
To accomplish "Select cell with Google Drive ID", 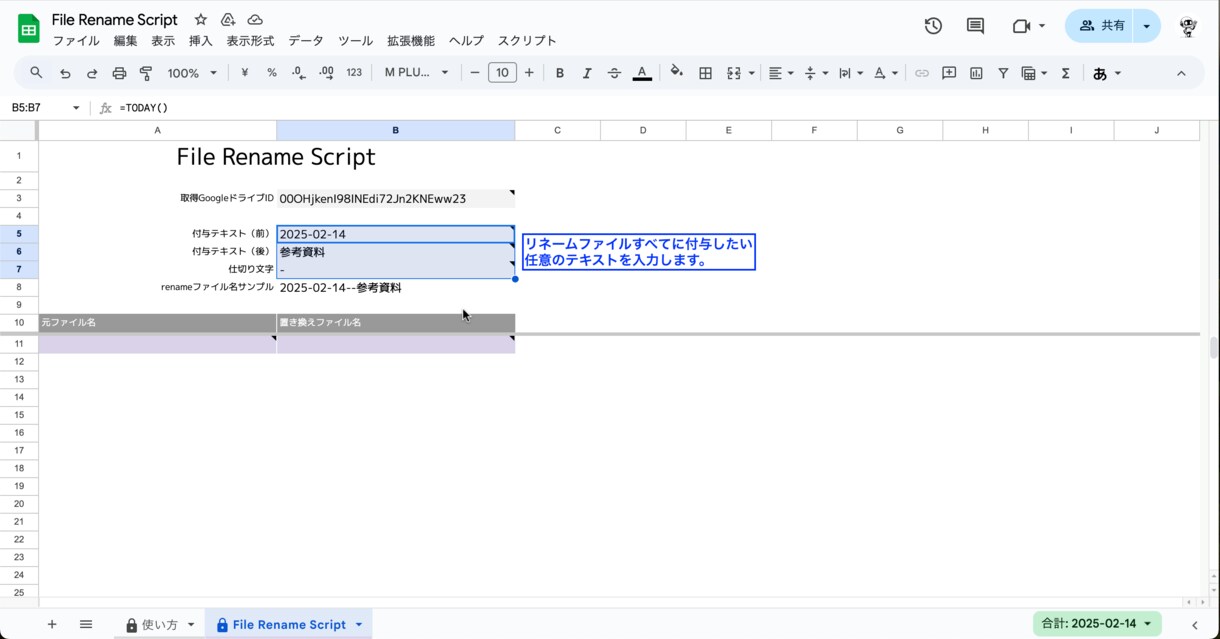I will click(x=396, y=198).
